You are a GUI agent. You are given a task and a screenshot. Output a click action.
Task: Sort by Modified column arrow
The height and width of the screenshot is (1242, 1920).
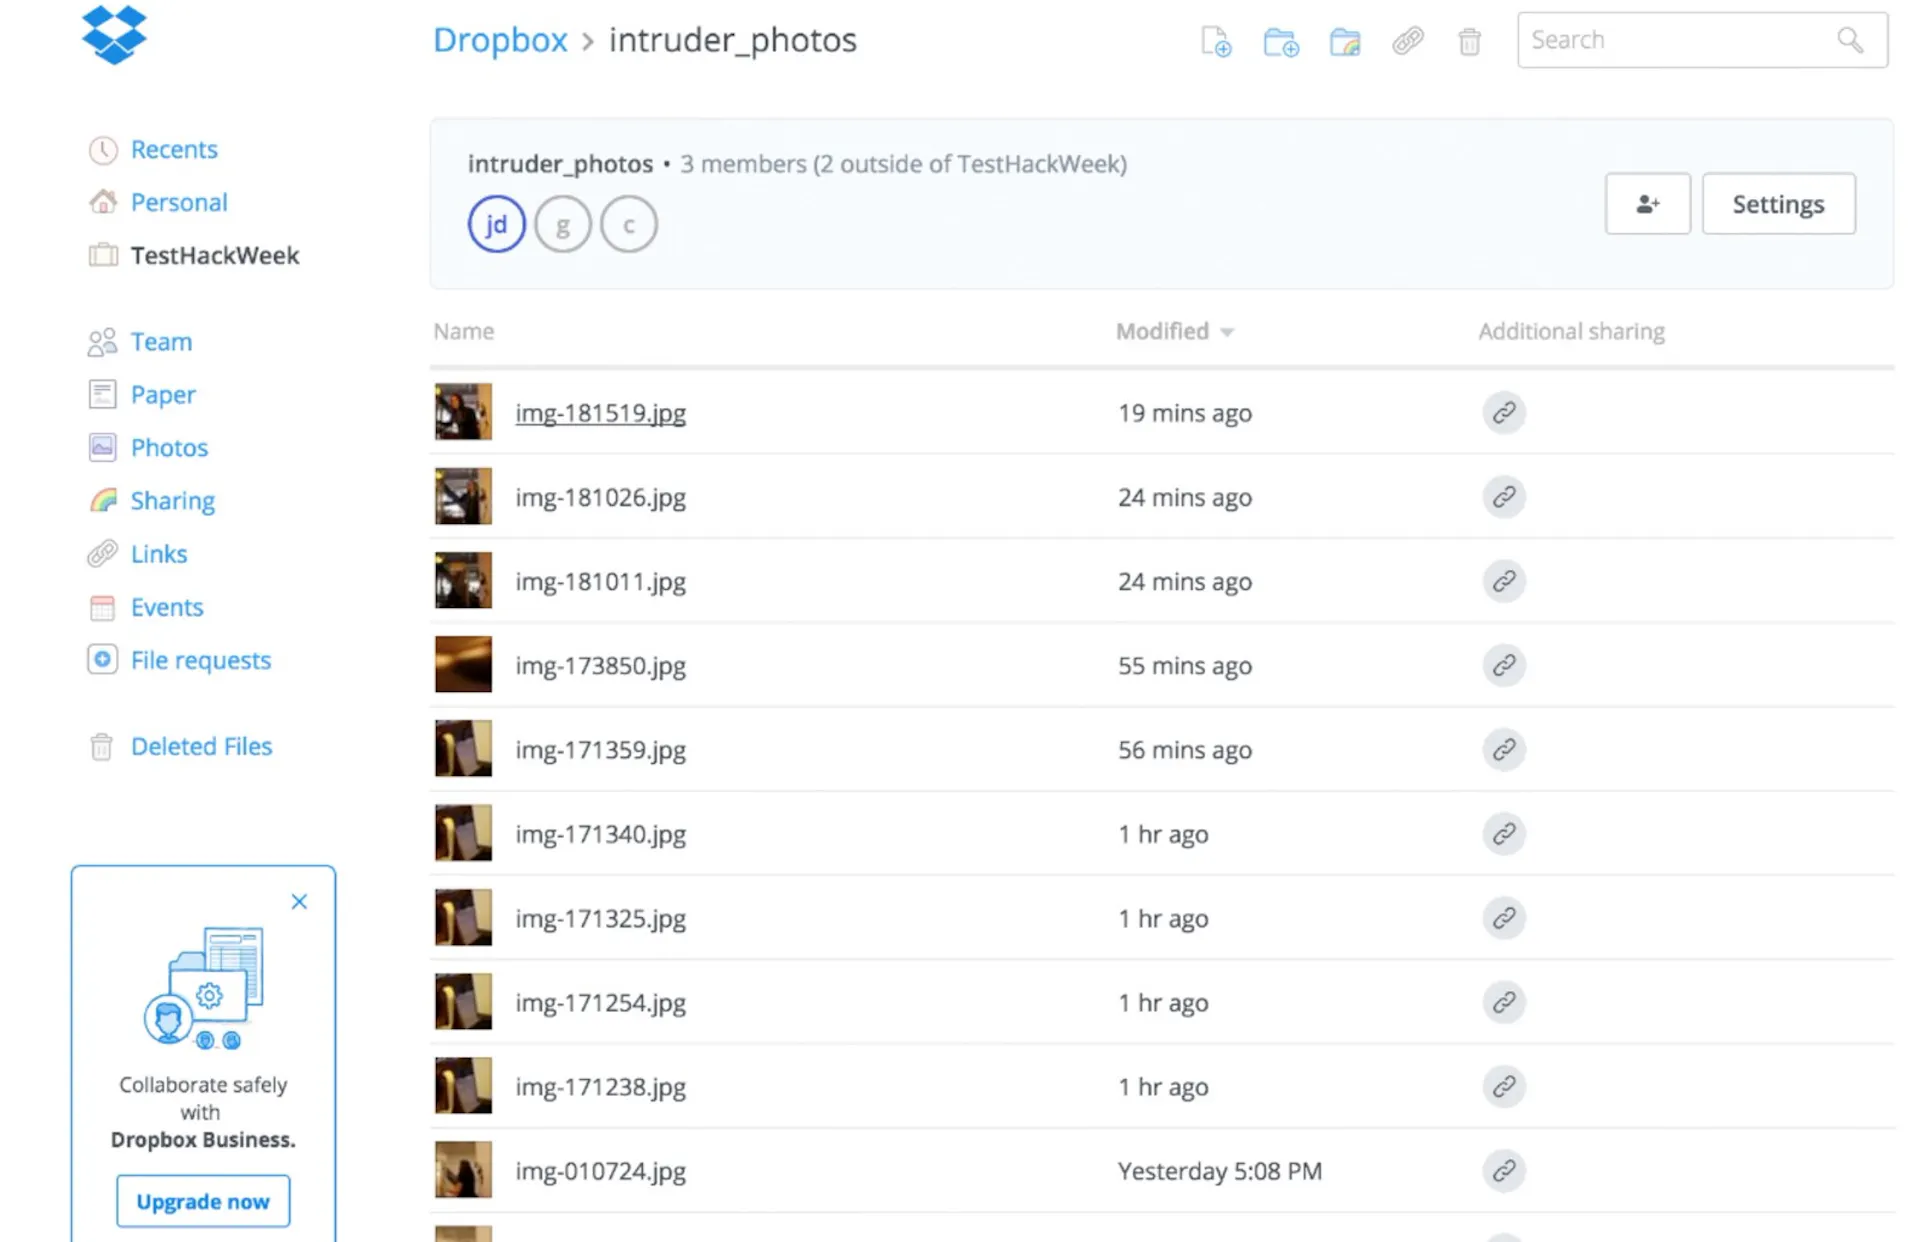tap(1227, 332)
